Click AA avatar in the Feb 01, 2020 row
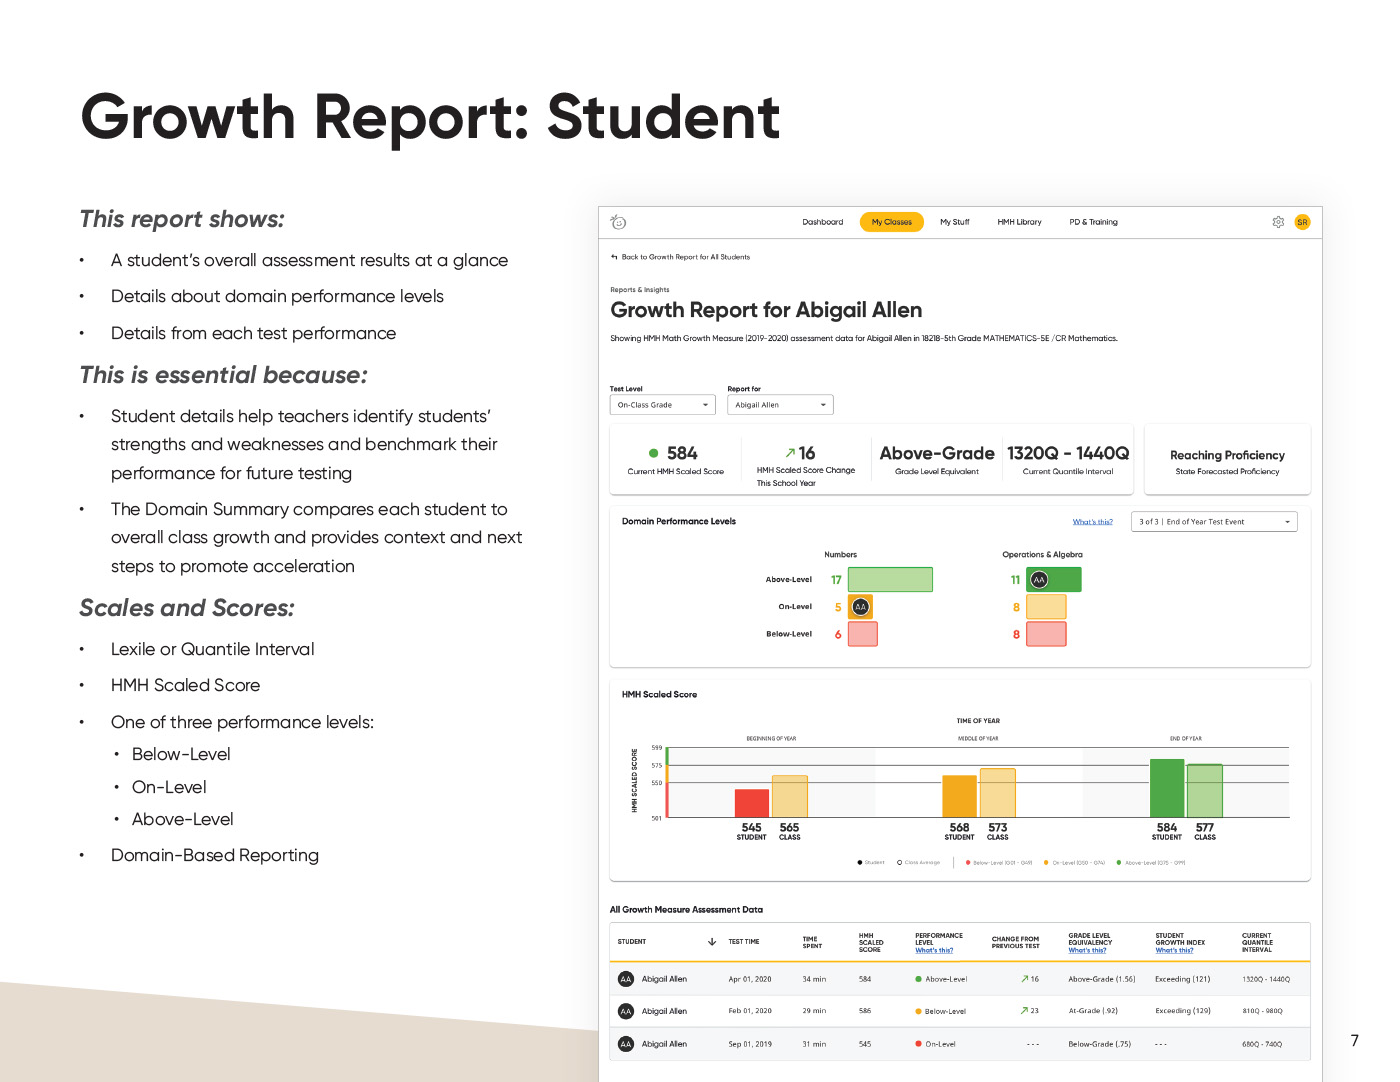 [626, 1011]
